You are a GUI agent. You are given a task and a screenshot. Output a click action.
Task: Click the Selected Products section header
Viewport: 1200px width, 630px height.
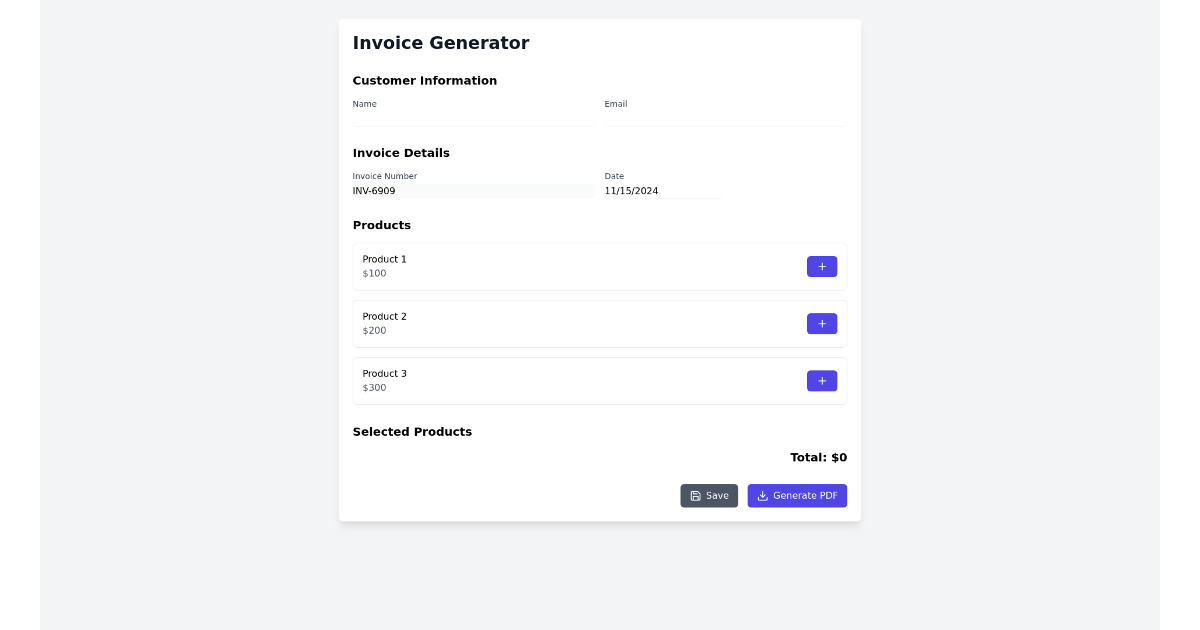coord(412,431)
